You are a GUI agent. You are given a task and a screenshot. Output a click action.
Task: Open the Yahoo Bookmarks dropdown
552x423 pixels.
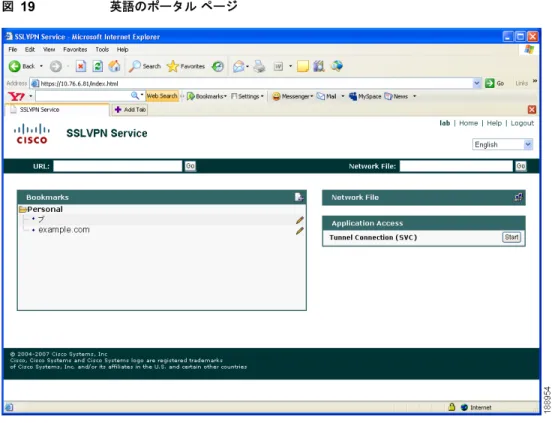[207, 96]
